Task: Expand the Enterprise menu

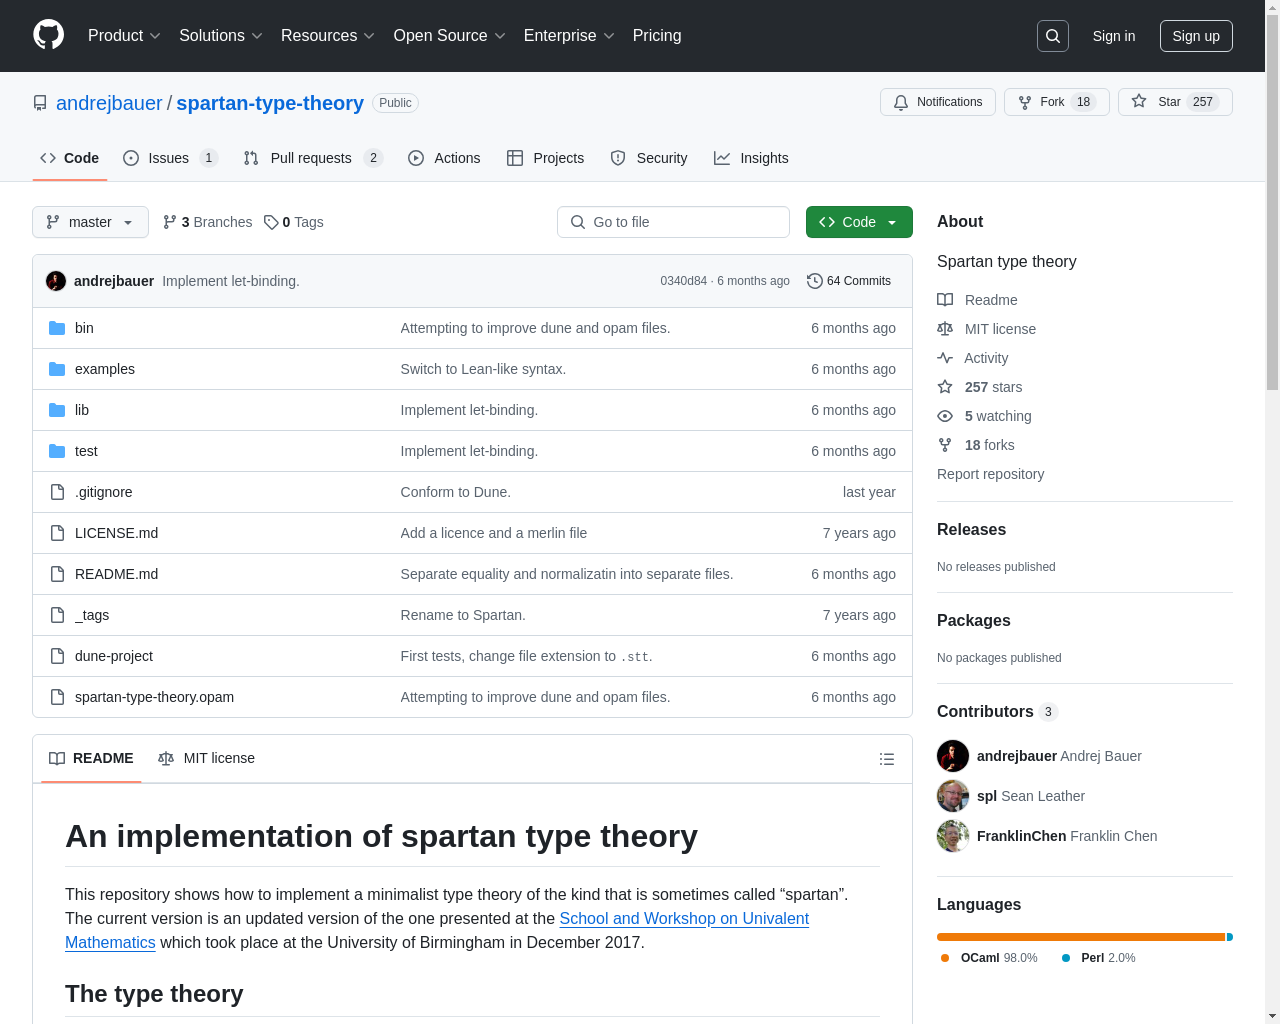Action: [569, 36]
